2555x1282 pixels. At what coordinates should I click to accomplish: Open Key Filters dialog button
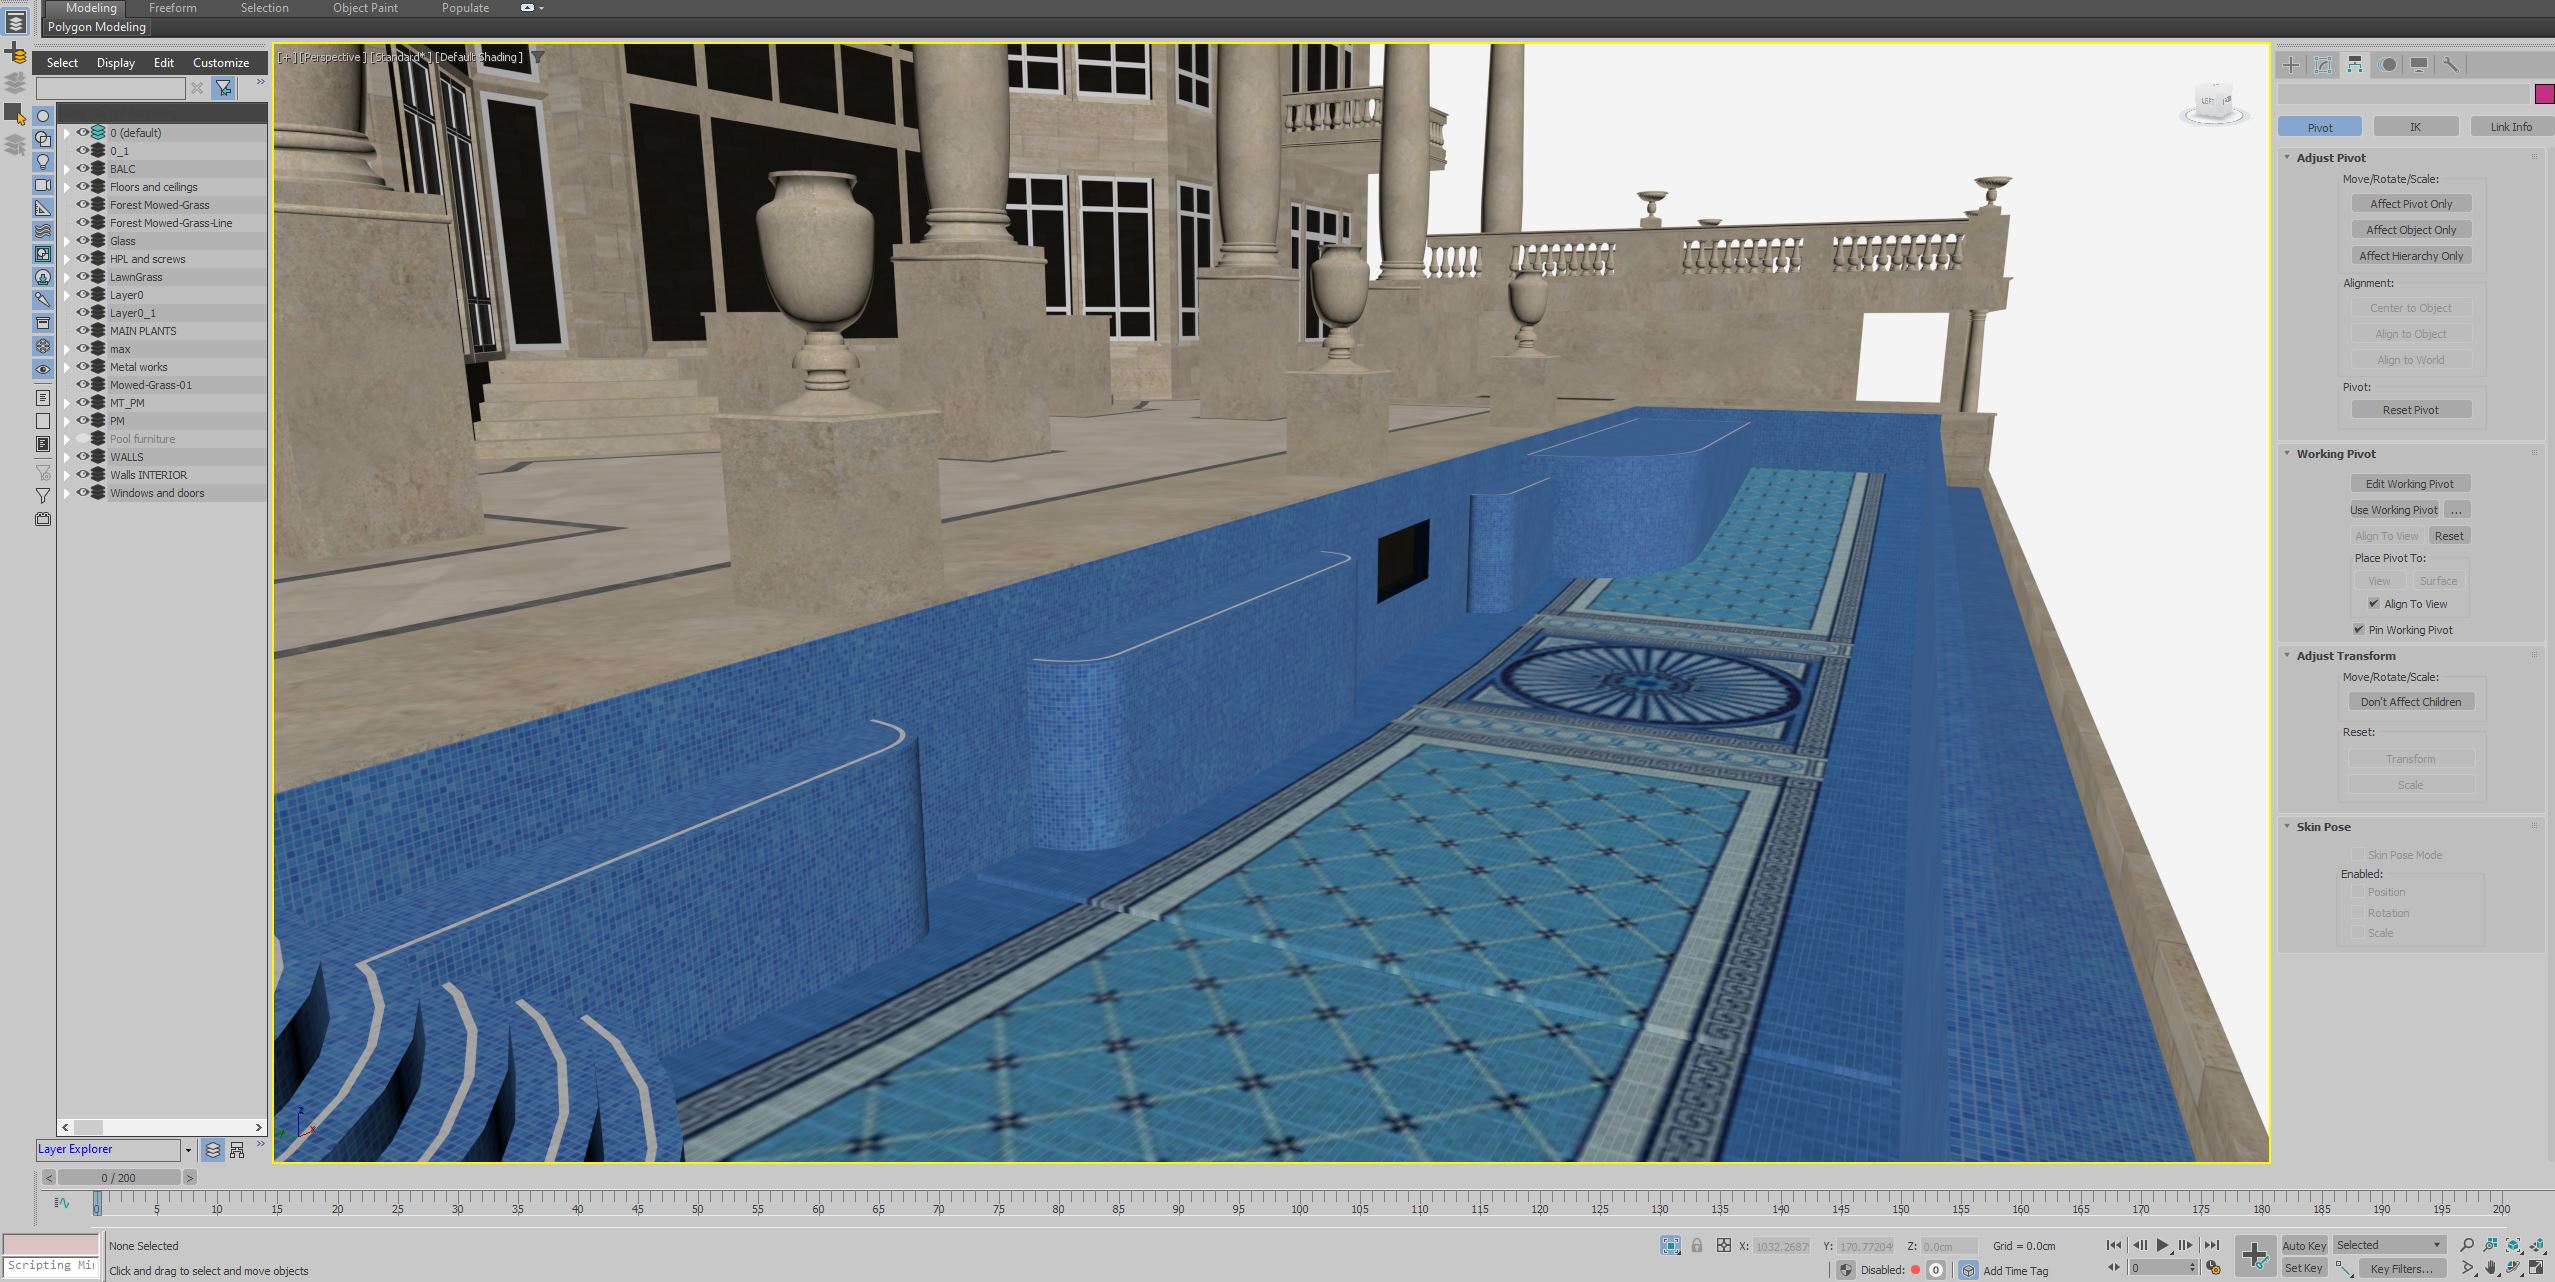[2401, 1269]
